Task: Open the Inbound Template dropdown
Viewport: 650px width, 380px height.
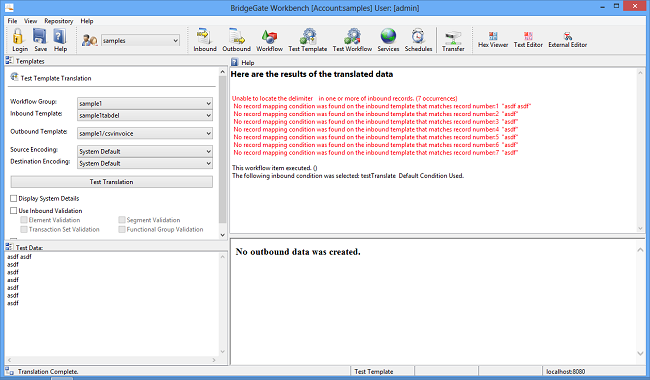Action: 145,115
